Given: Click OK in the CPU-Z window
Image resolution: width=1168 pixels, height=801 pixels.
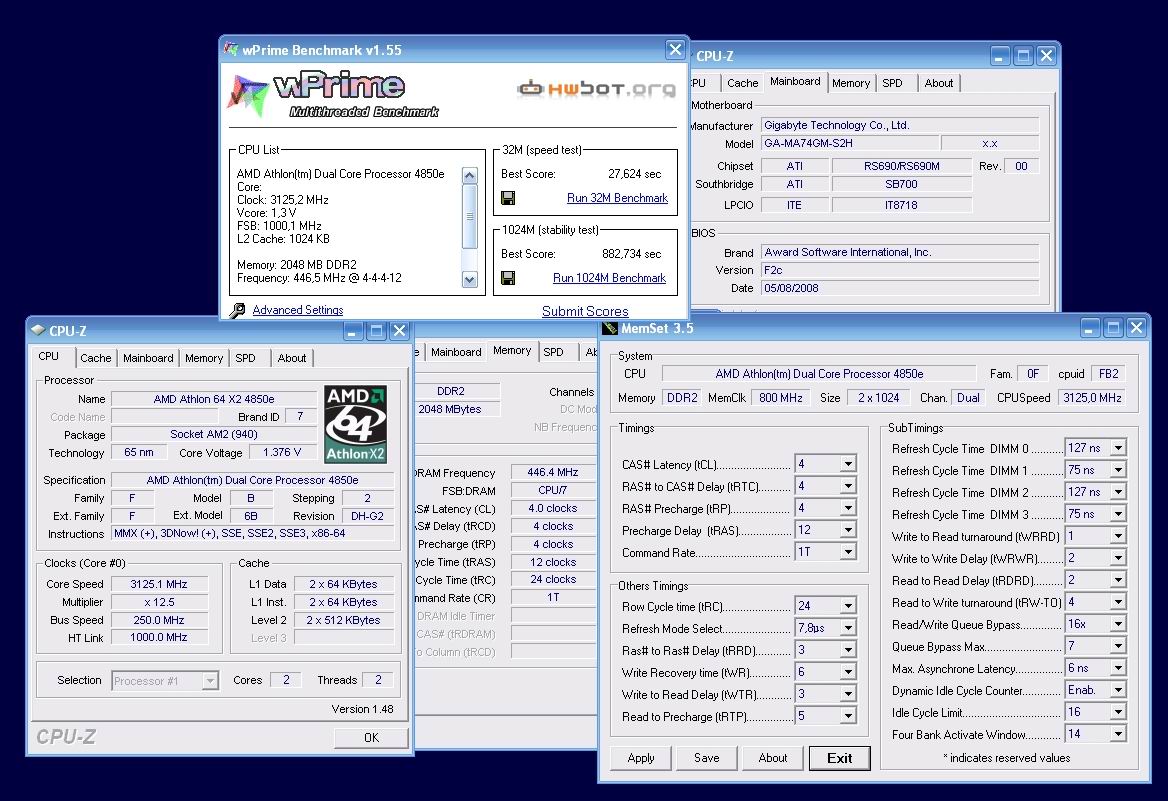Looking at the screenshot, I should (x=371, y=738).
